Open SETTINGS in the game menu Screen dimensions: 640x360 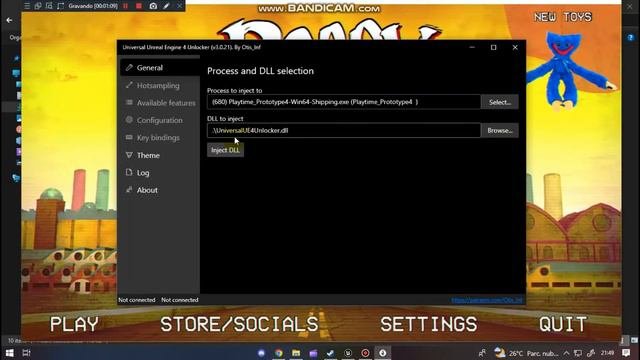pos(429,324)
